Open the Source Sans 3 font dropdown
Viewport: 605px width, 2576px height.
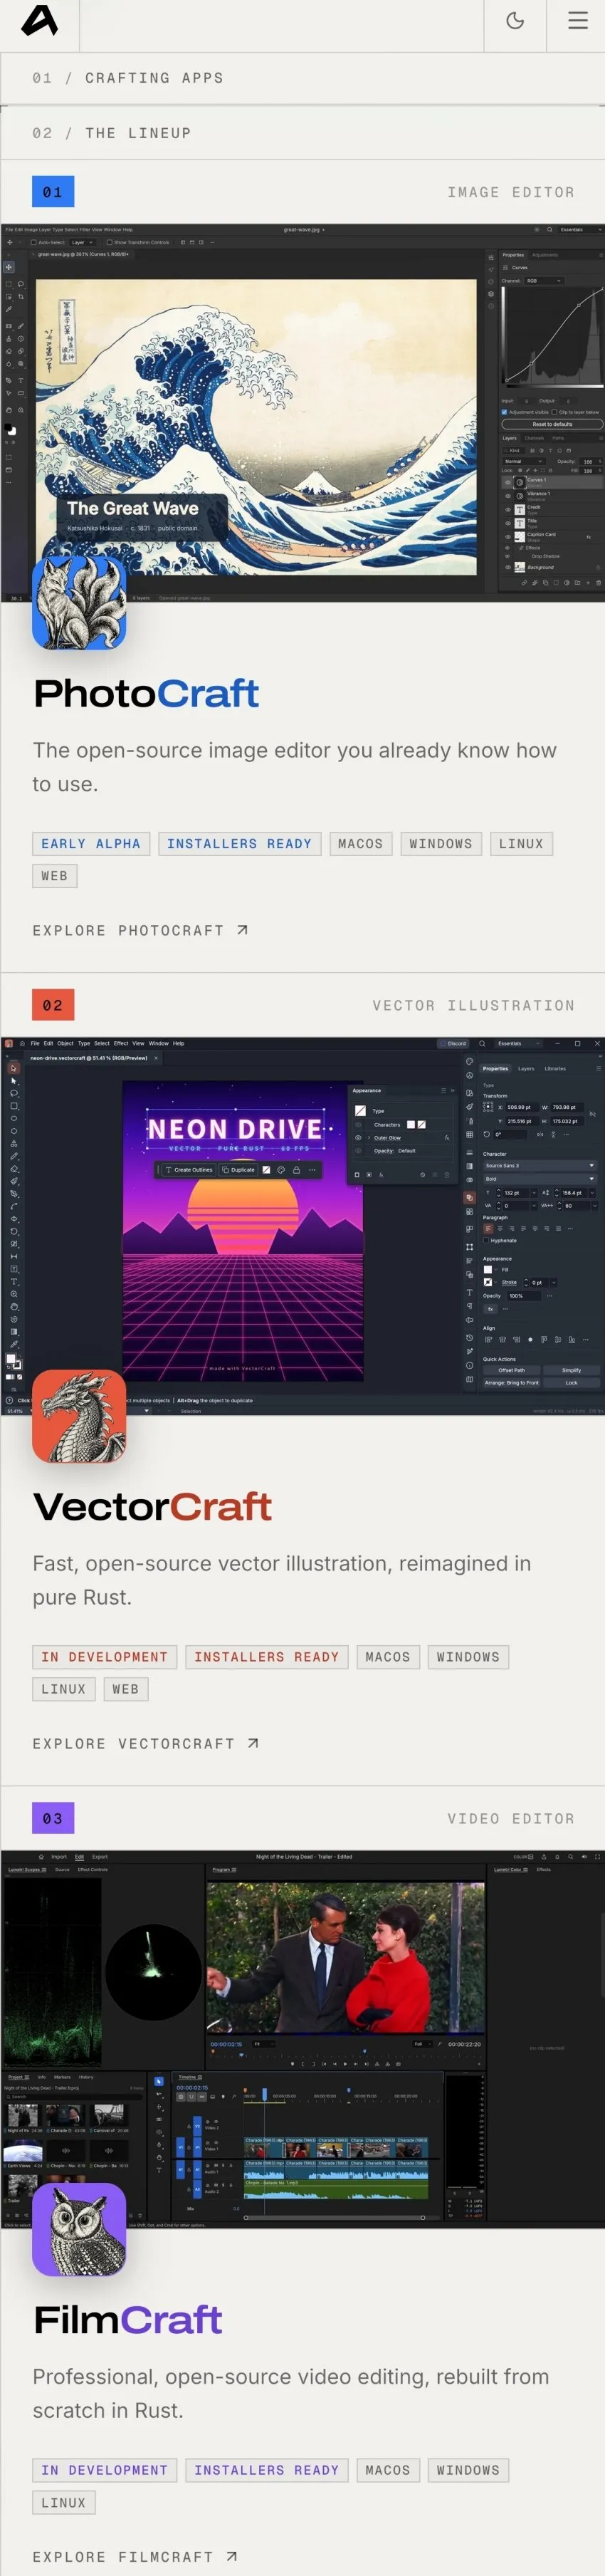539,1165
